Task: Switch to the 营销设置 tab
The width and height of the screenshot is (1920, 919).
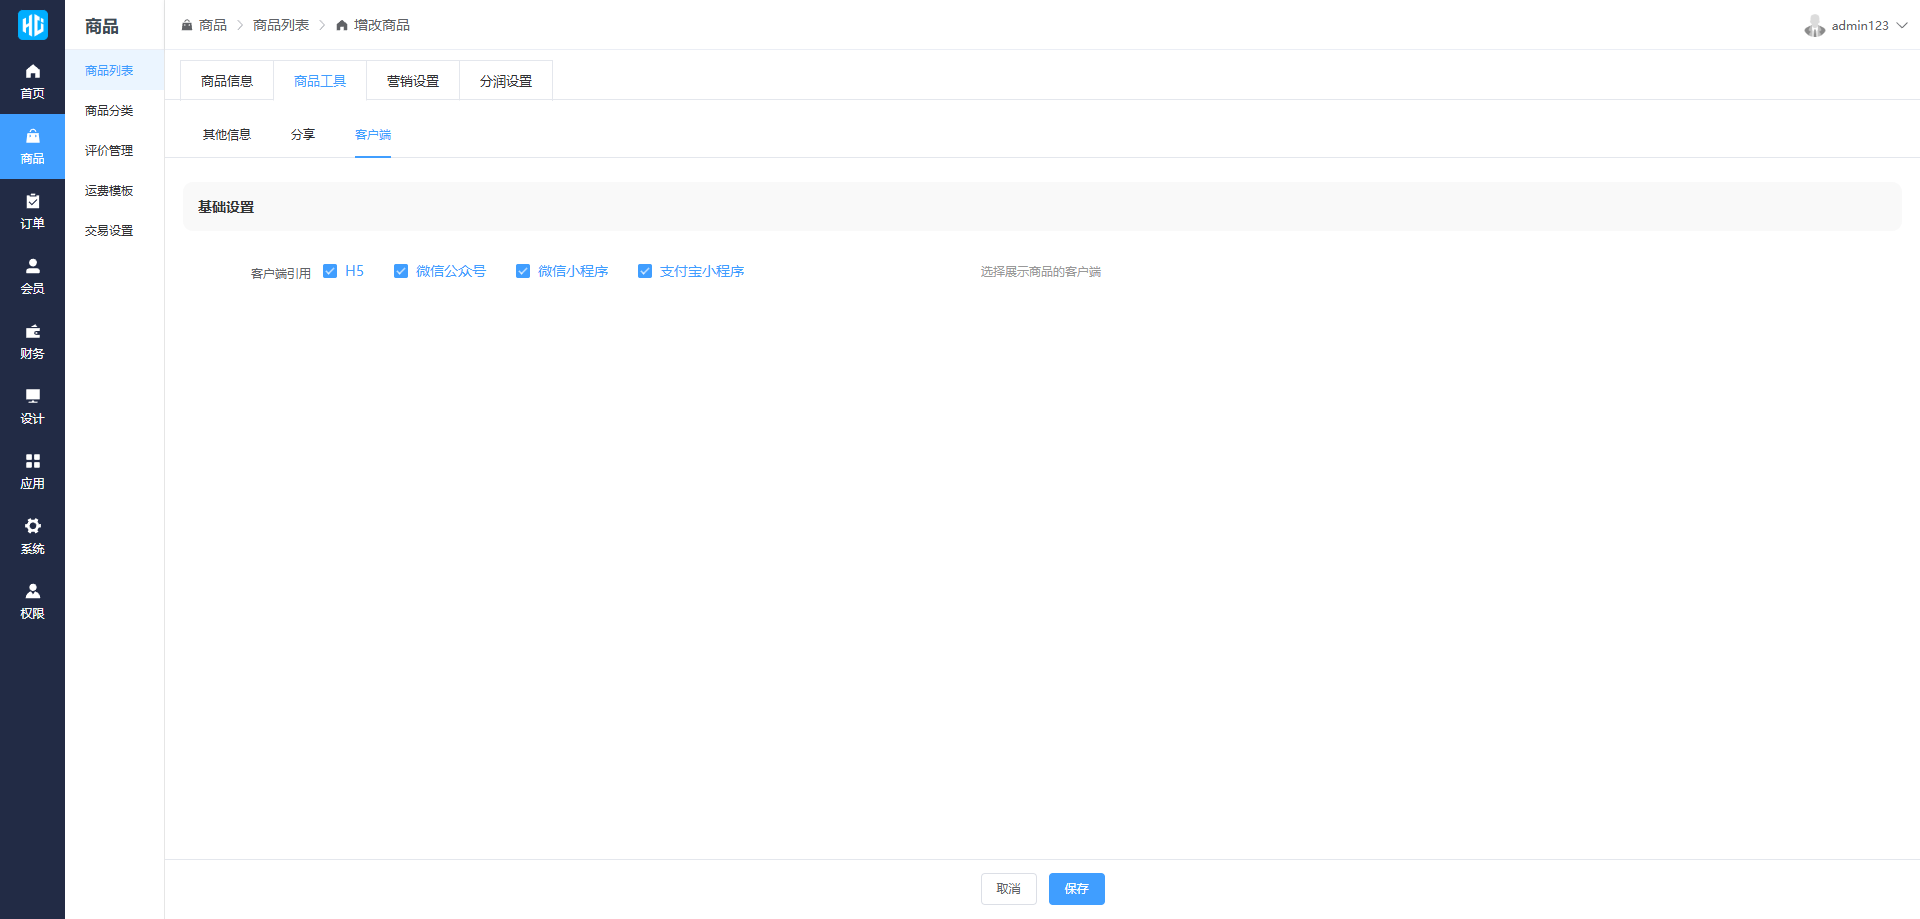Action: 413,81
